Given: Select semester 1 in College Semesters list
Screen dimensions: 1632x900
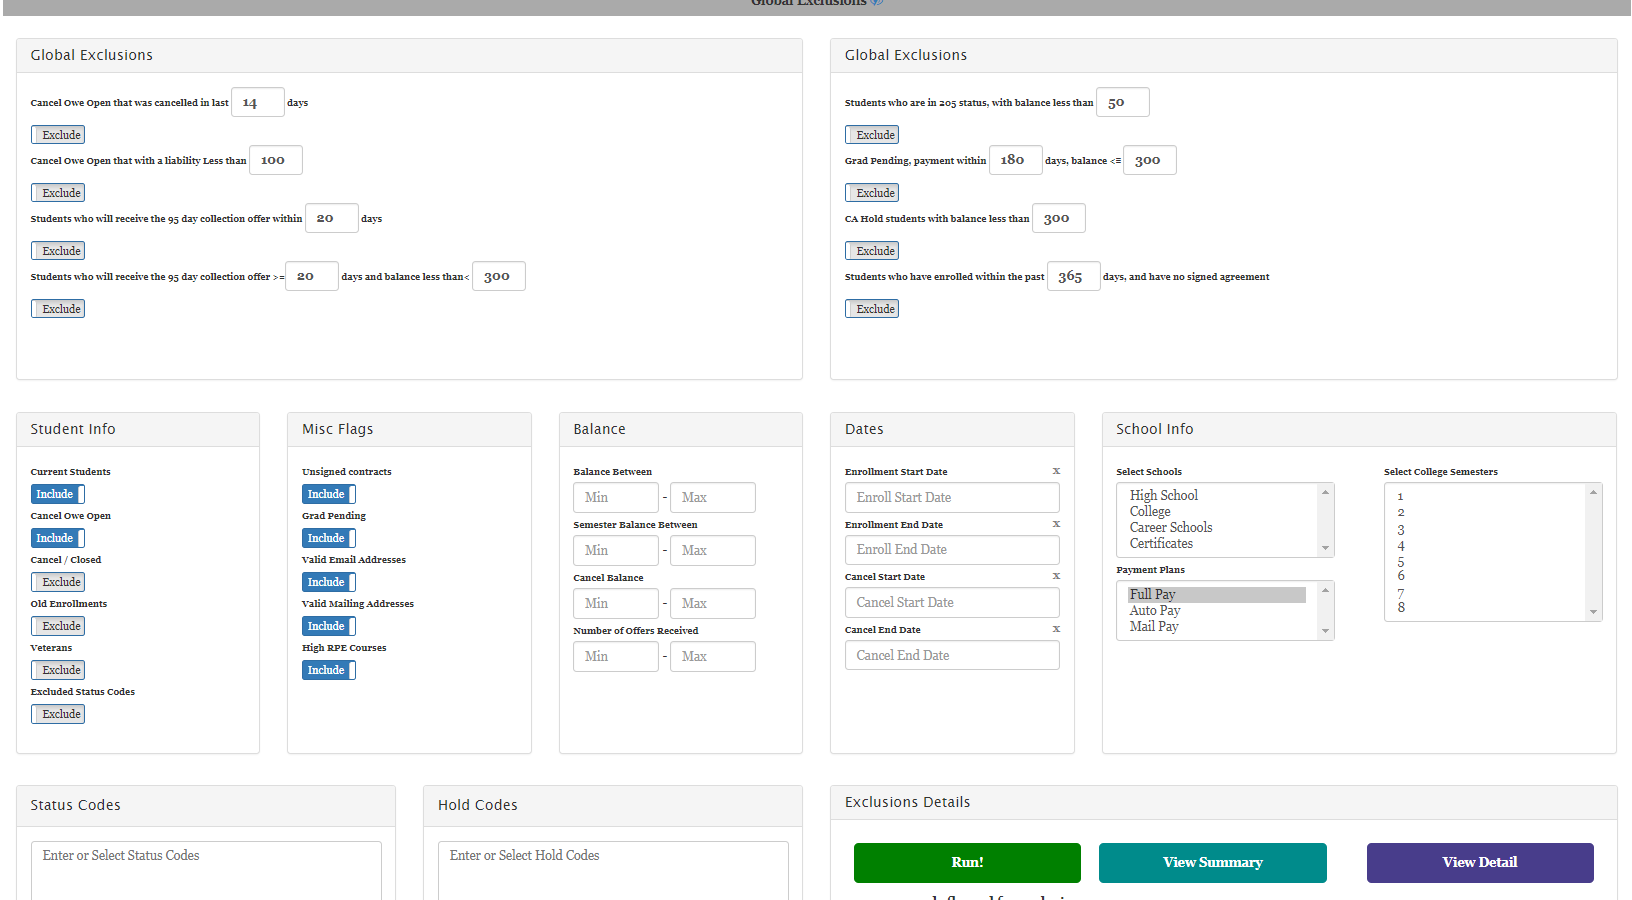Looking at the screenshot, I should pyautogui.click(x=1400, y=496).
